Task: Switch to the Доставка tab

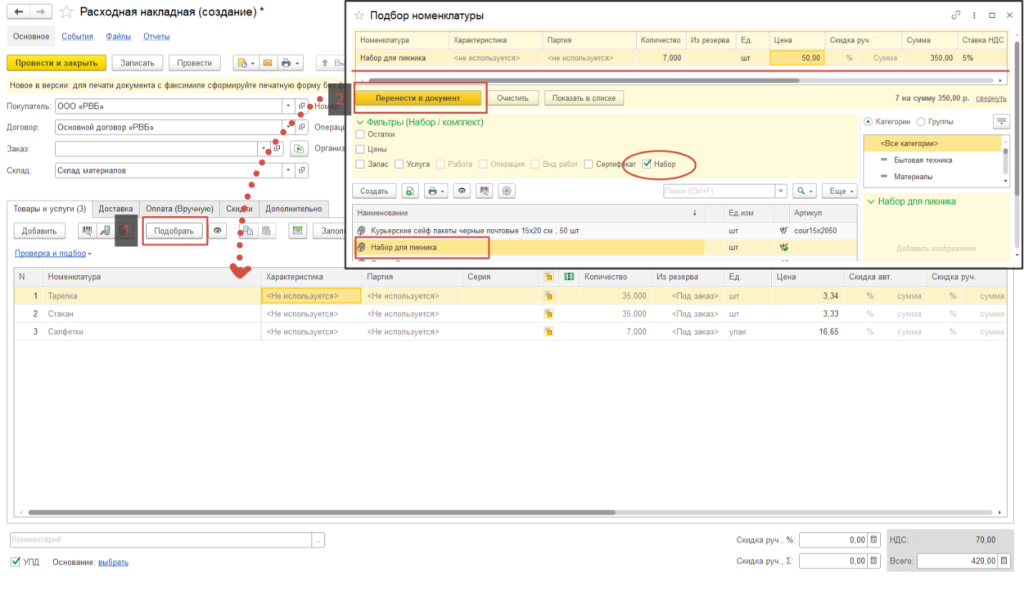Action: pyautogui.click(x=116, y=209)
